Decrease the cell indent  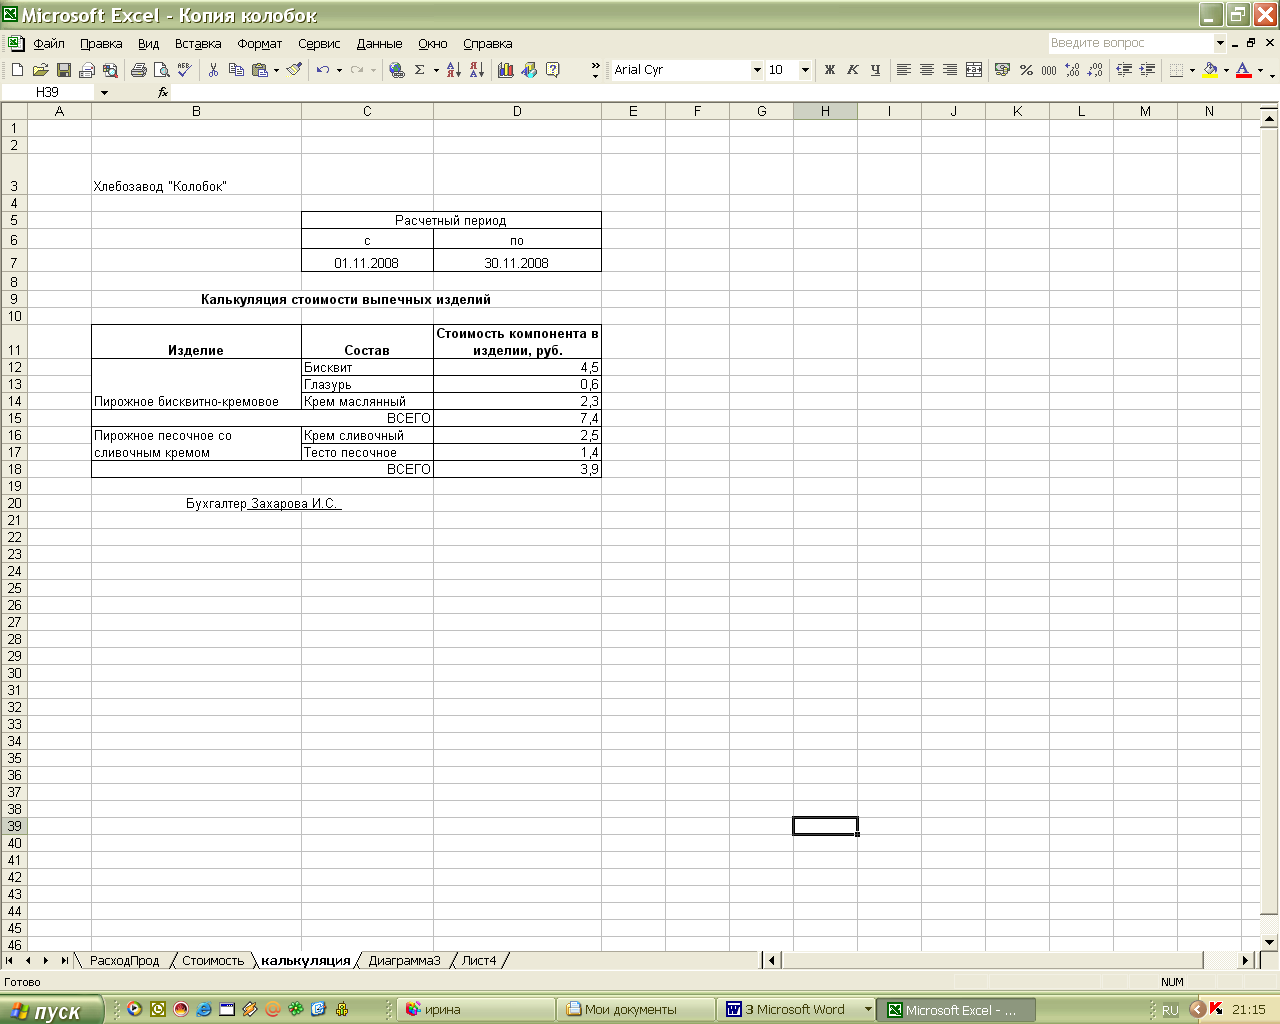click(1124, 70)
